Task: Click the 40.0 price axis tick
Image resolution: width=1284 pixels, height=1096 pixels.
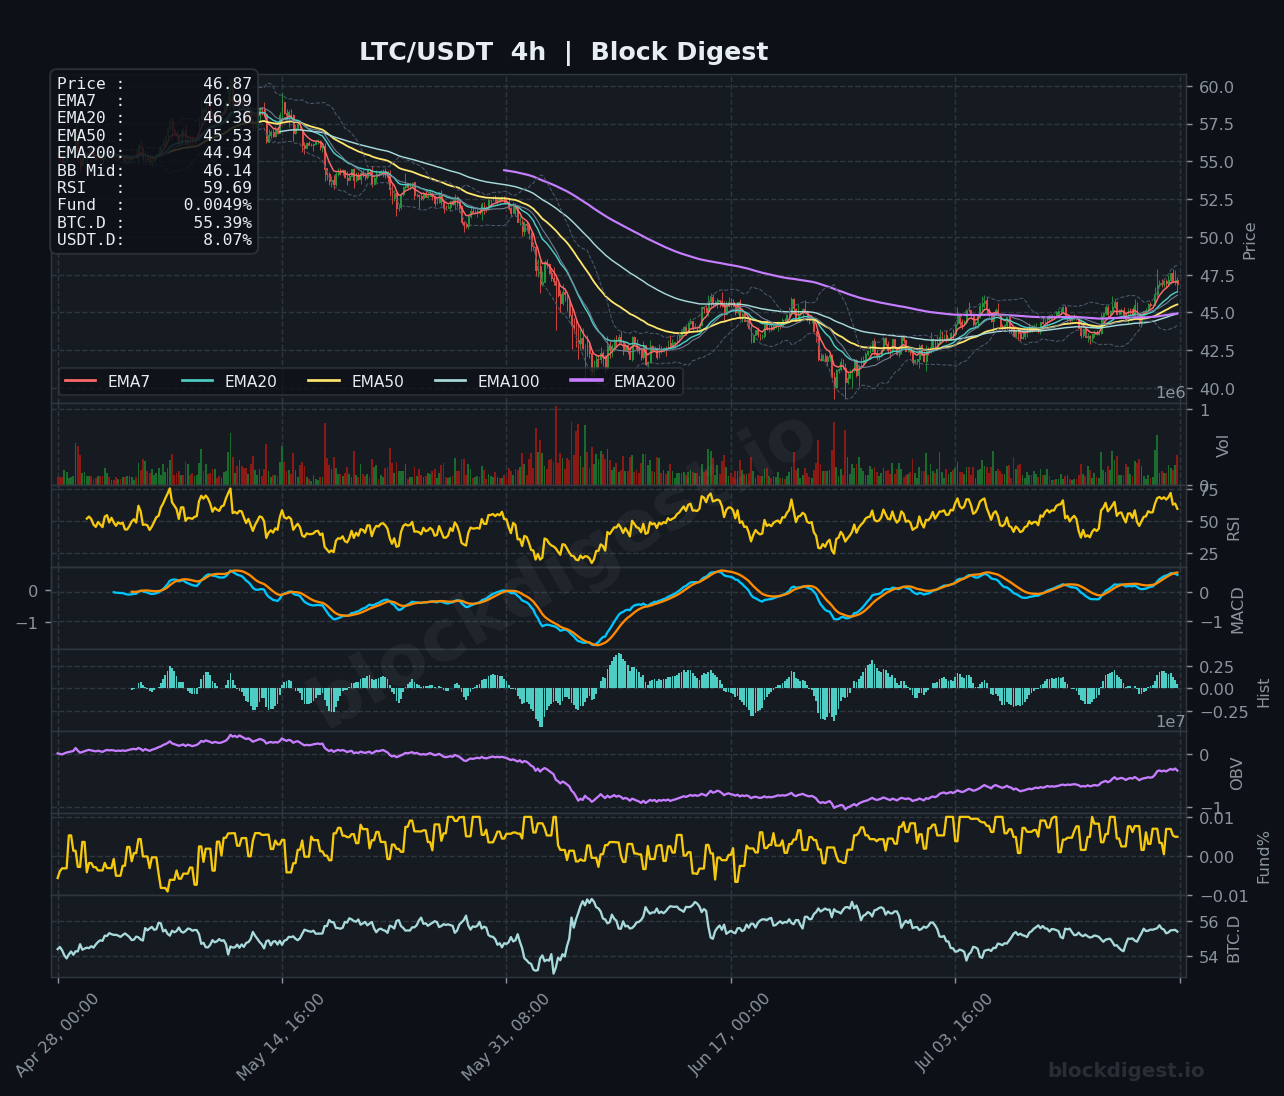Action: [1216, 389]
